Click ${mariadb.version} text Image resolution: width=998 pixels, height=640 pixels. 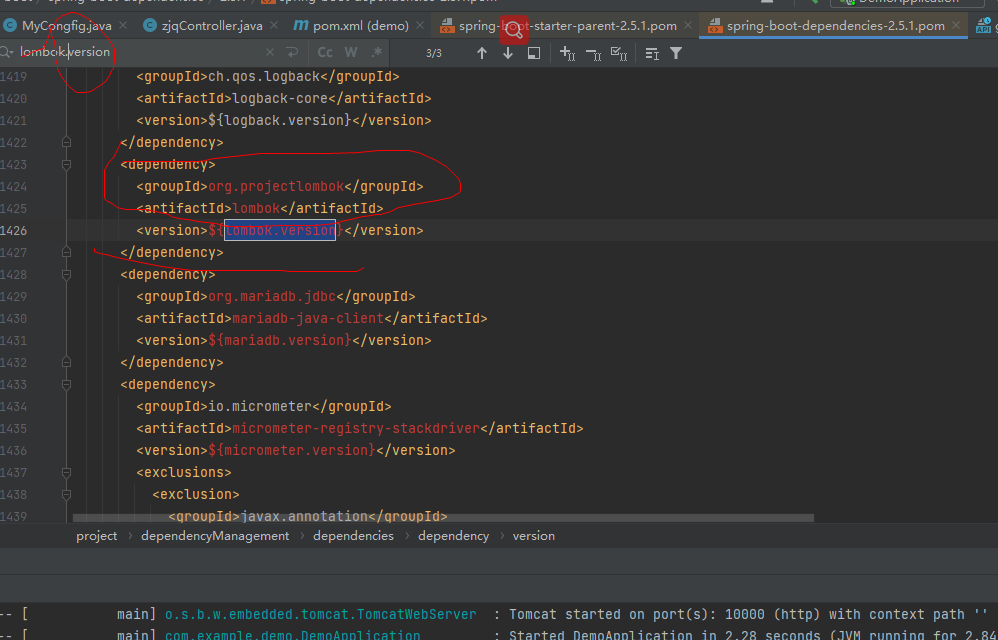(x=280, y=340)
